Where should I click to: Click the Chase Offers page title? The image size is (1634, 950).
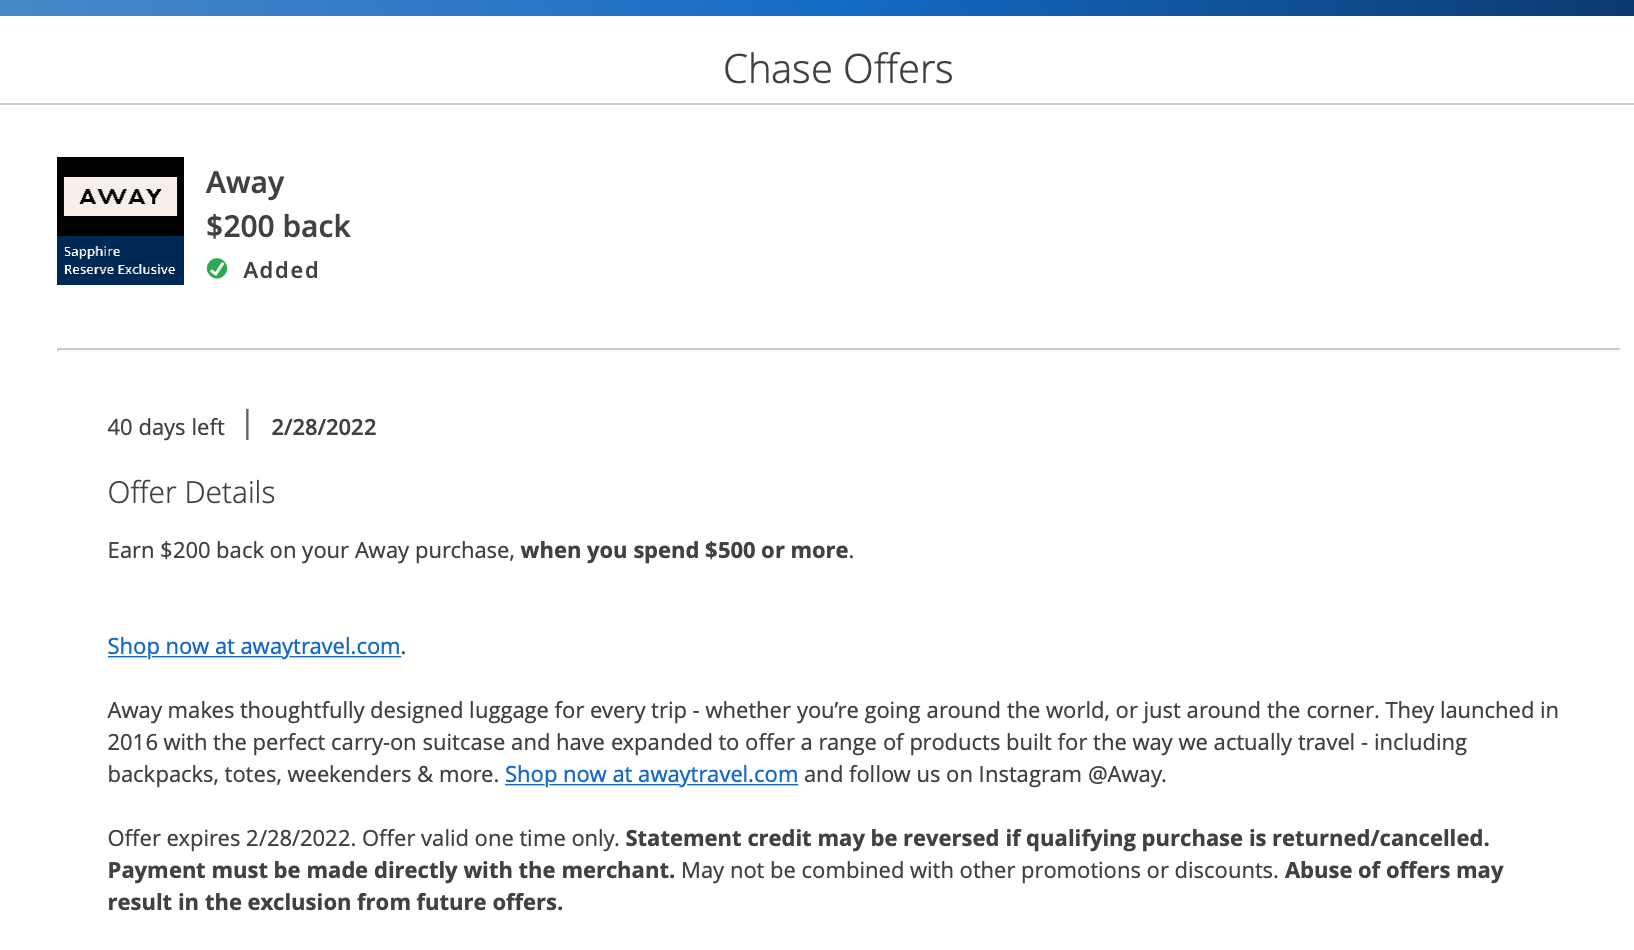[x=837, y=69]
